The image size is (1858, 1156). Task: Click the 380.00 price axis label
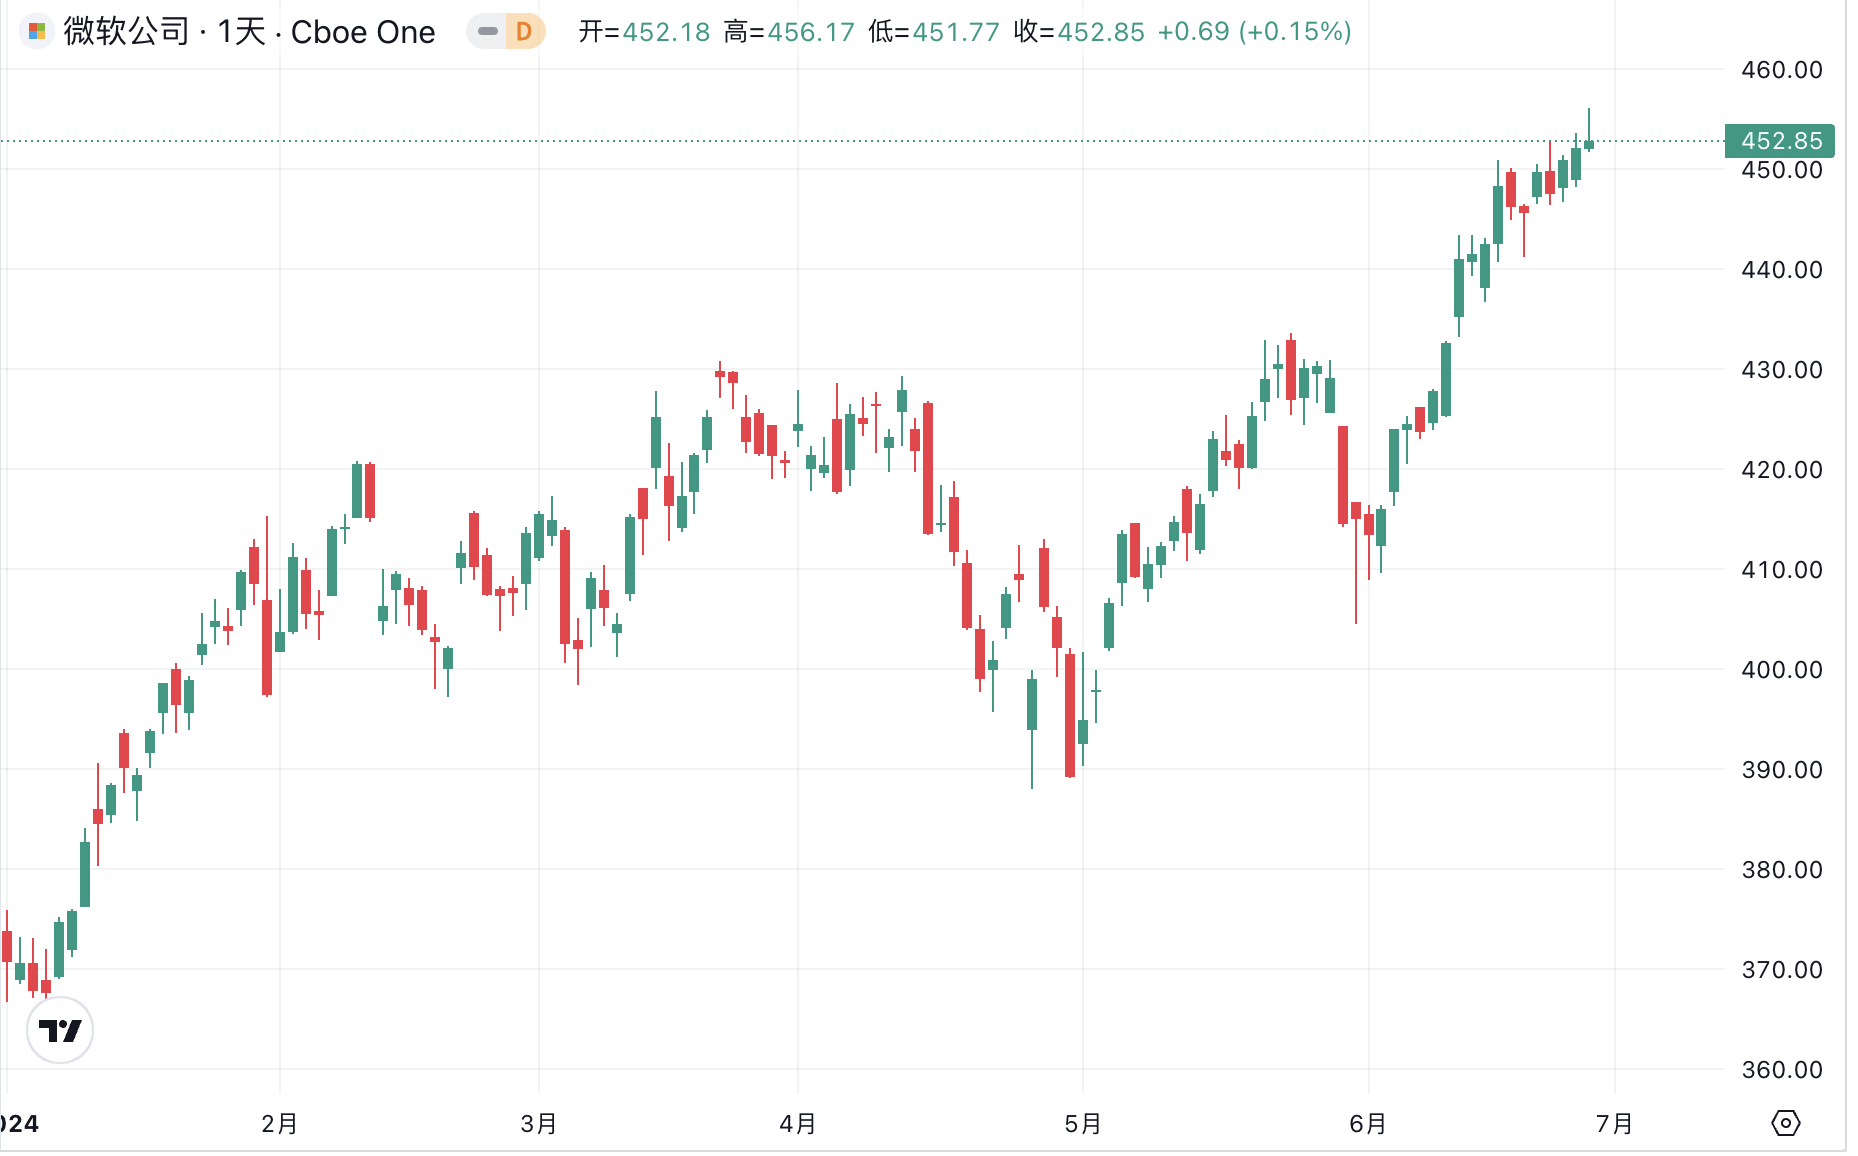1782,870
